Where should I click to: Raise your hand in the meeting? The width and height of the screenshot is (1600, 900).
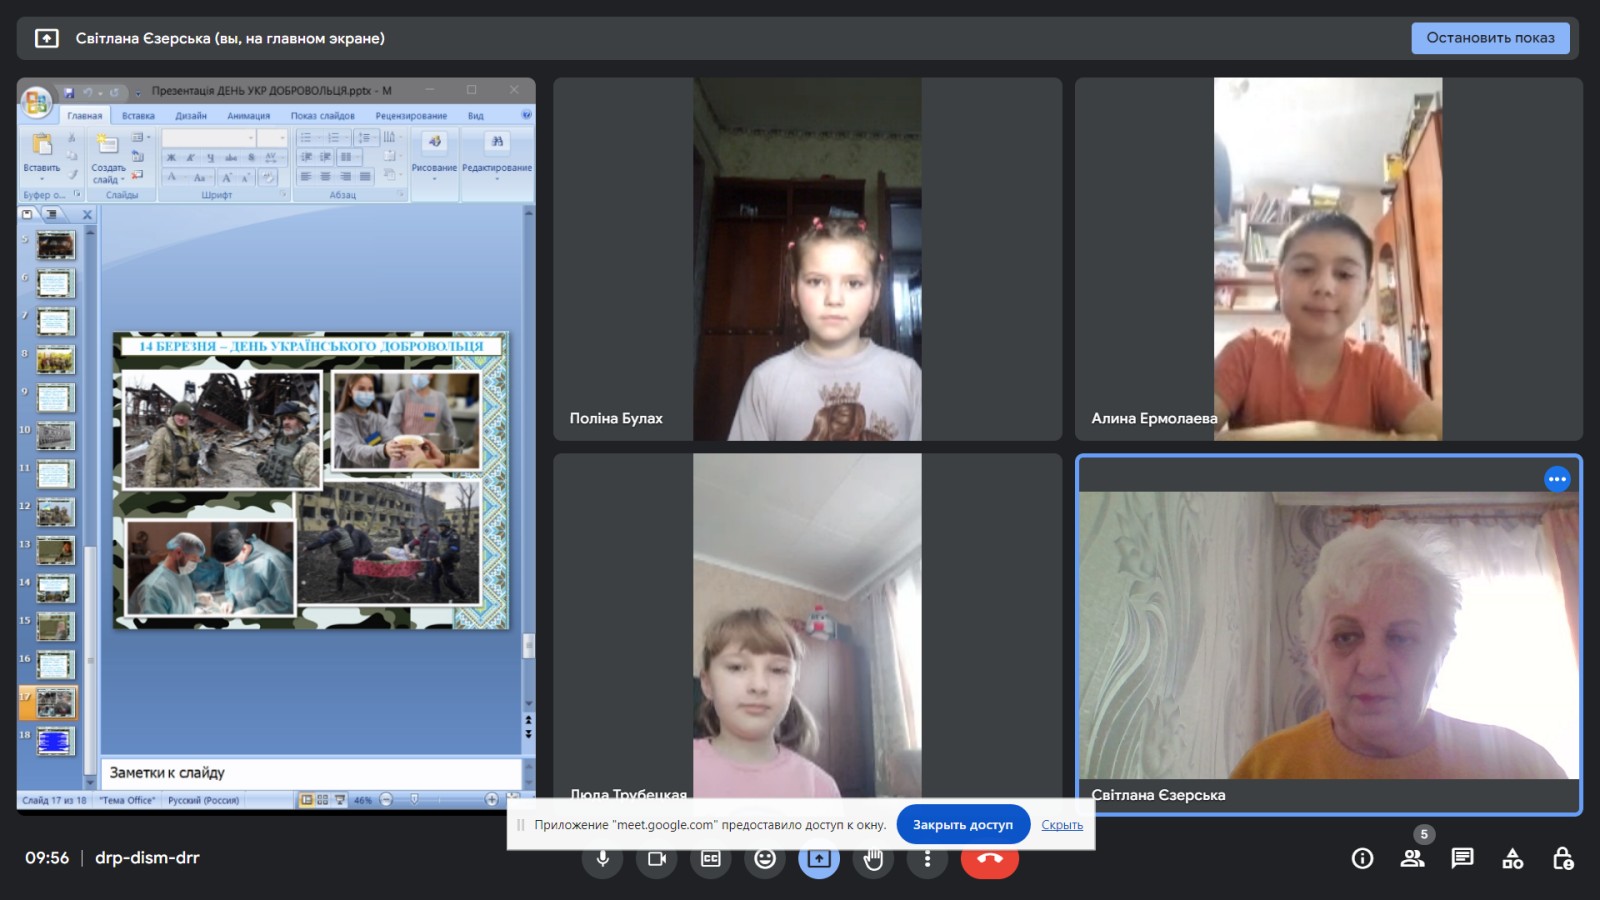tap(873, 859)
